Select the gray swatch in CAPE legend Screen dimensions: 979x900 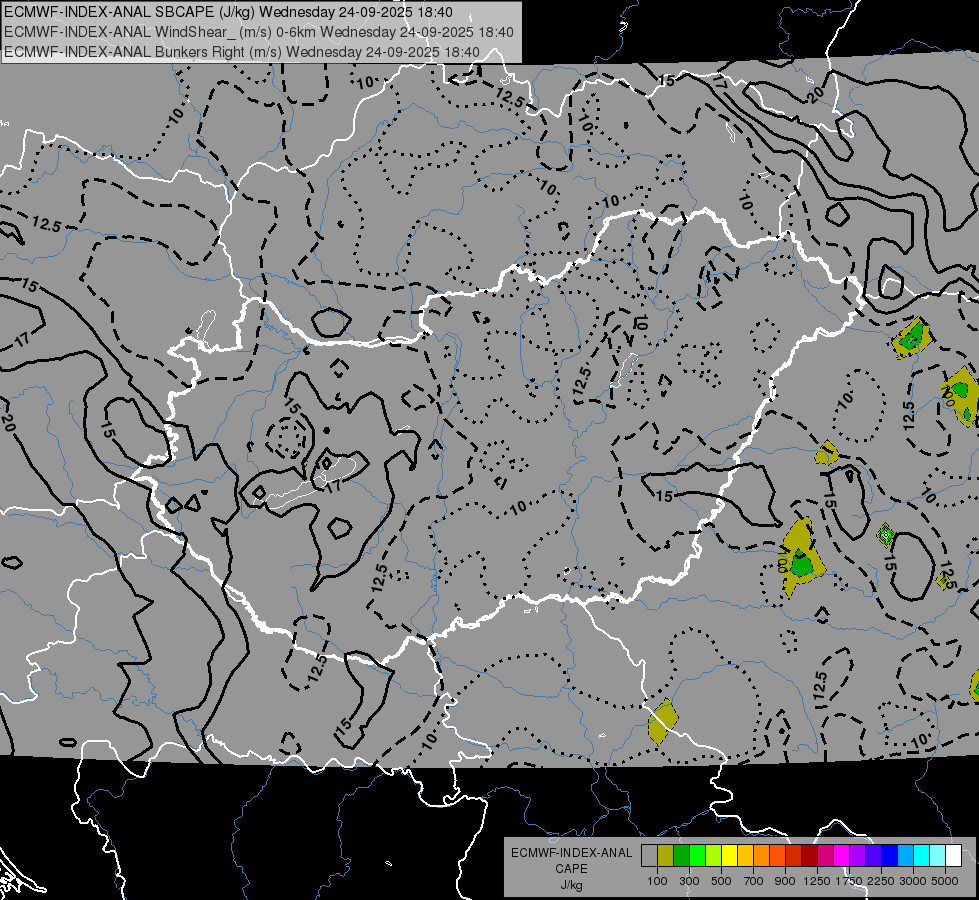pyautogui.click(x=649, y=855)
